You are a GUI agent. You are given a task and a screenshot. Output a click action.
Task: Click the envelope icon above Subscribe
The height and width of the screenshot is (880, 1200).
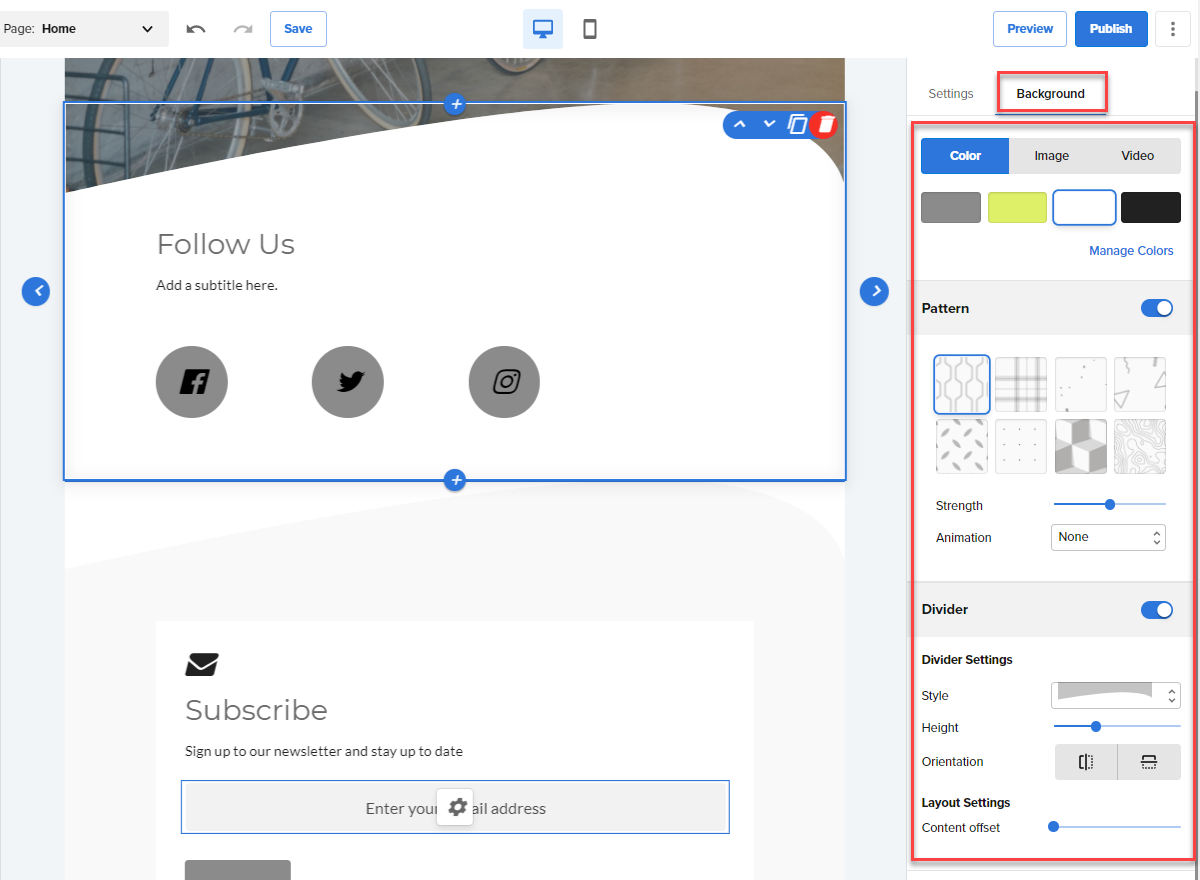coord(202,664)
